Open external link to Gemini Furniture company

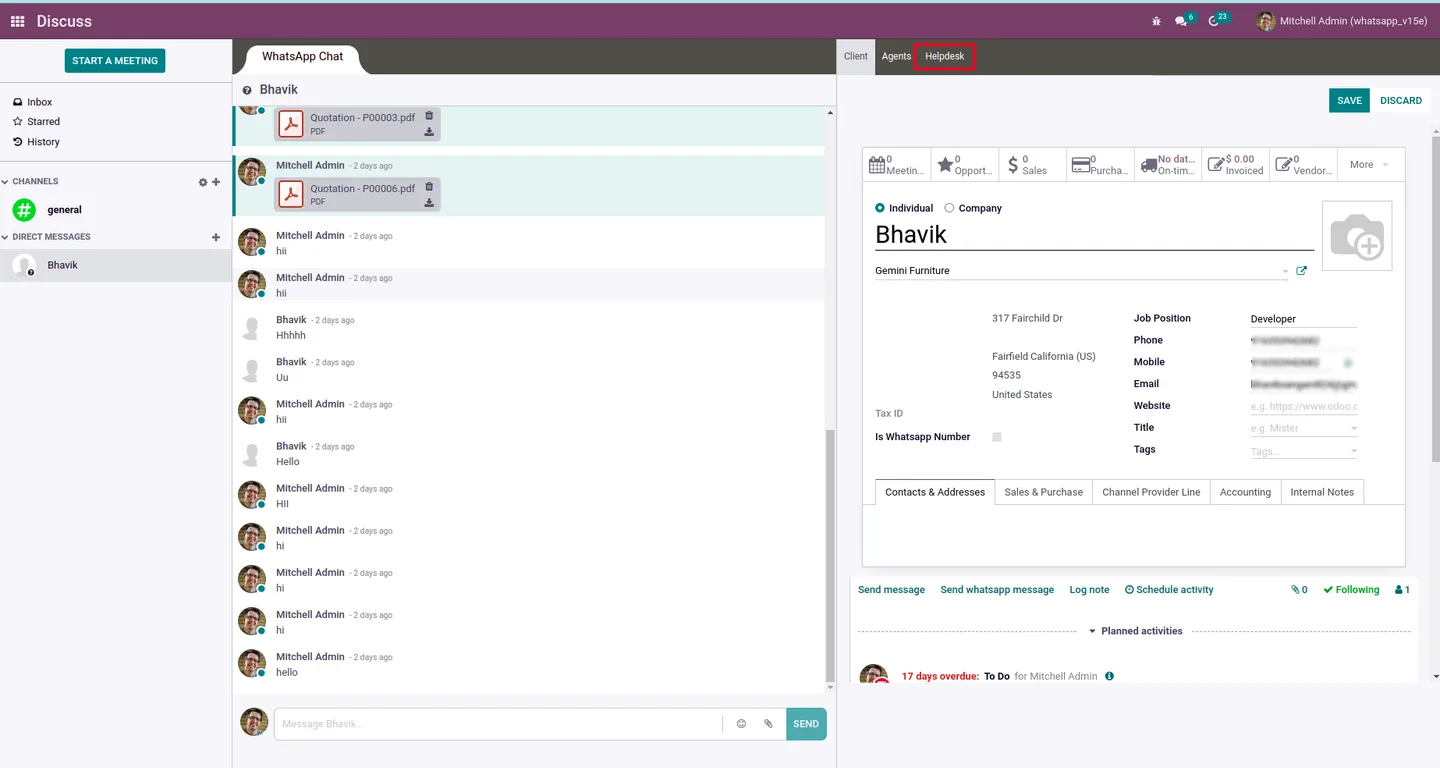click(x=1301, y=271)
